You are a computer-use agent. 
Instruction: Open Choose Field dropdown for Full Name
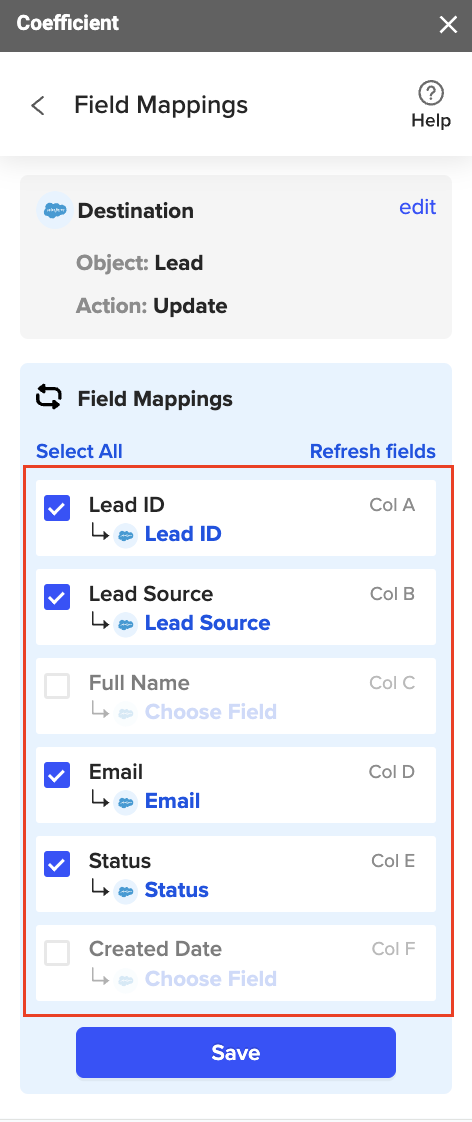[x=210, y=712]
